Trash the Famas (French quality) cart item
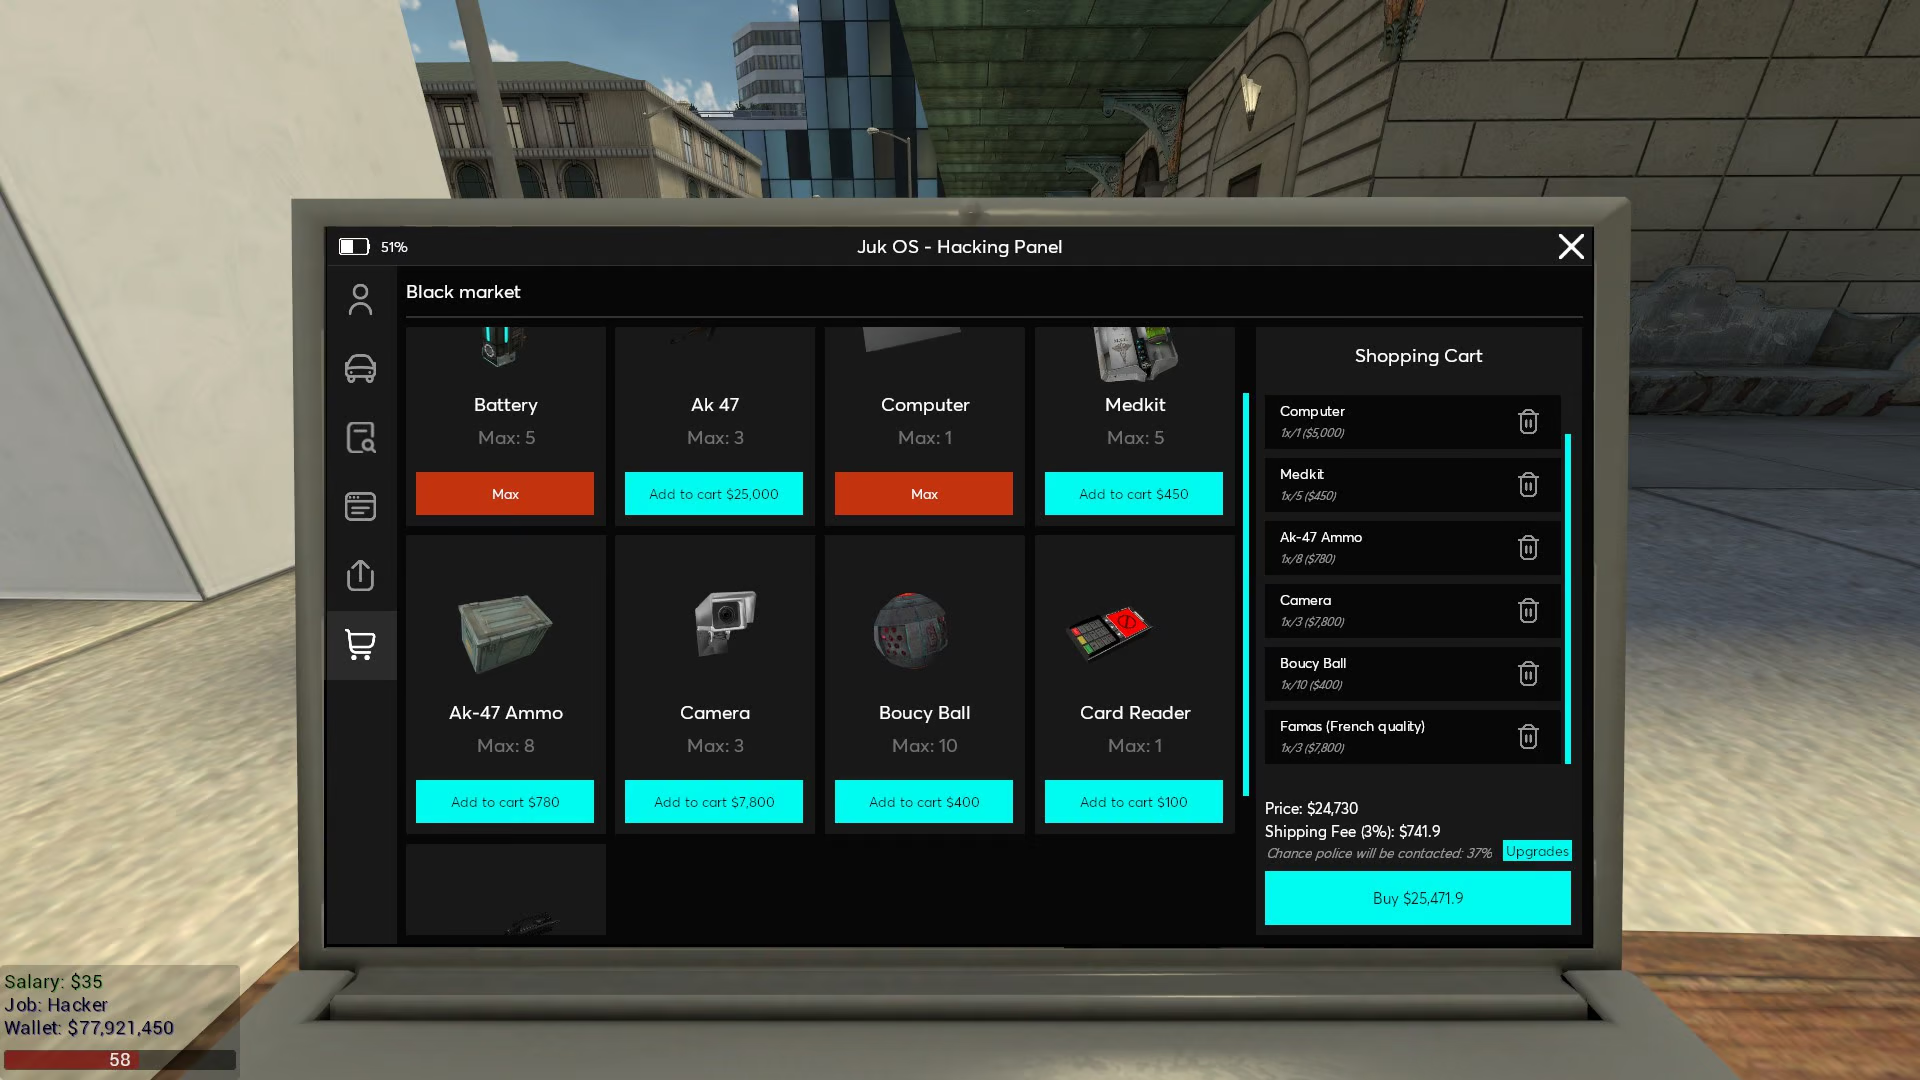 pos(1528,737)
